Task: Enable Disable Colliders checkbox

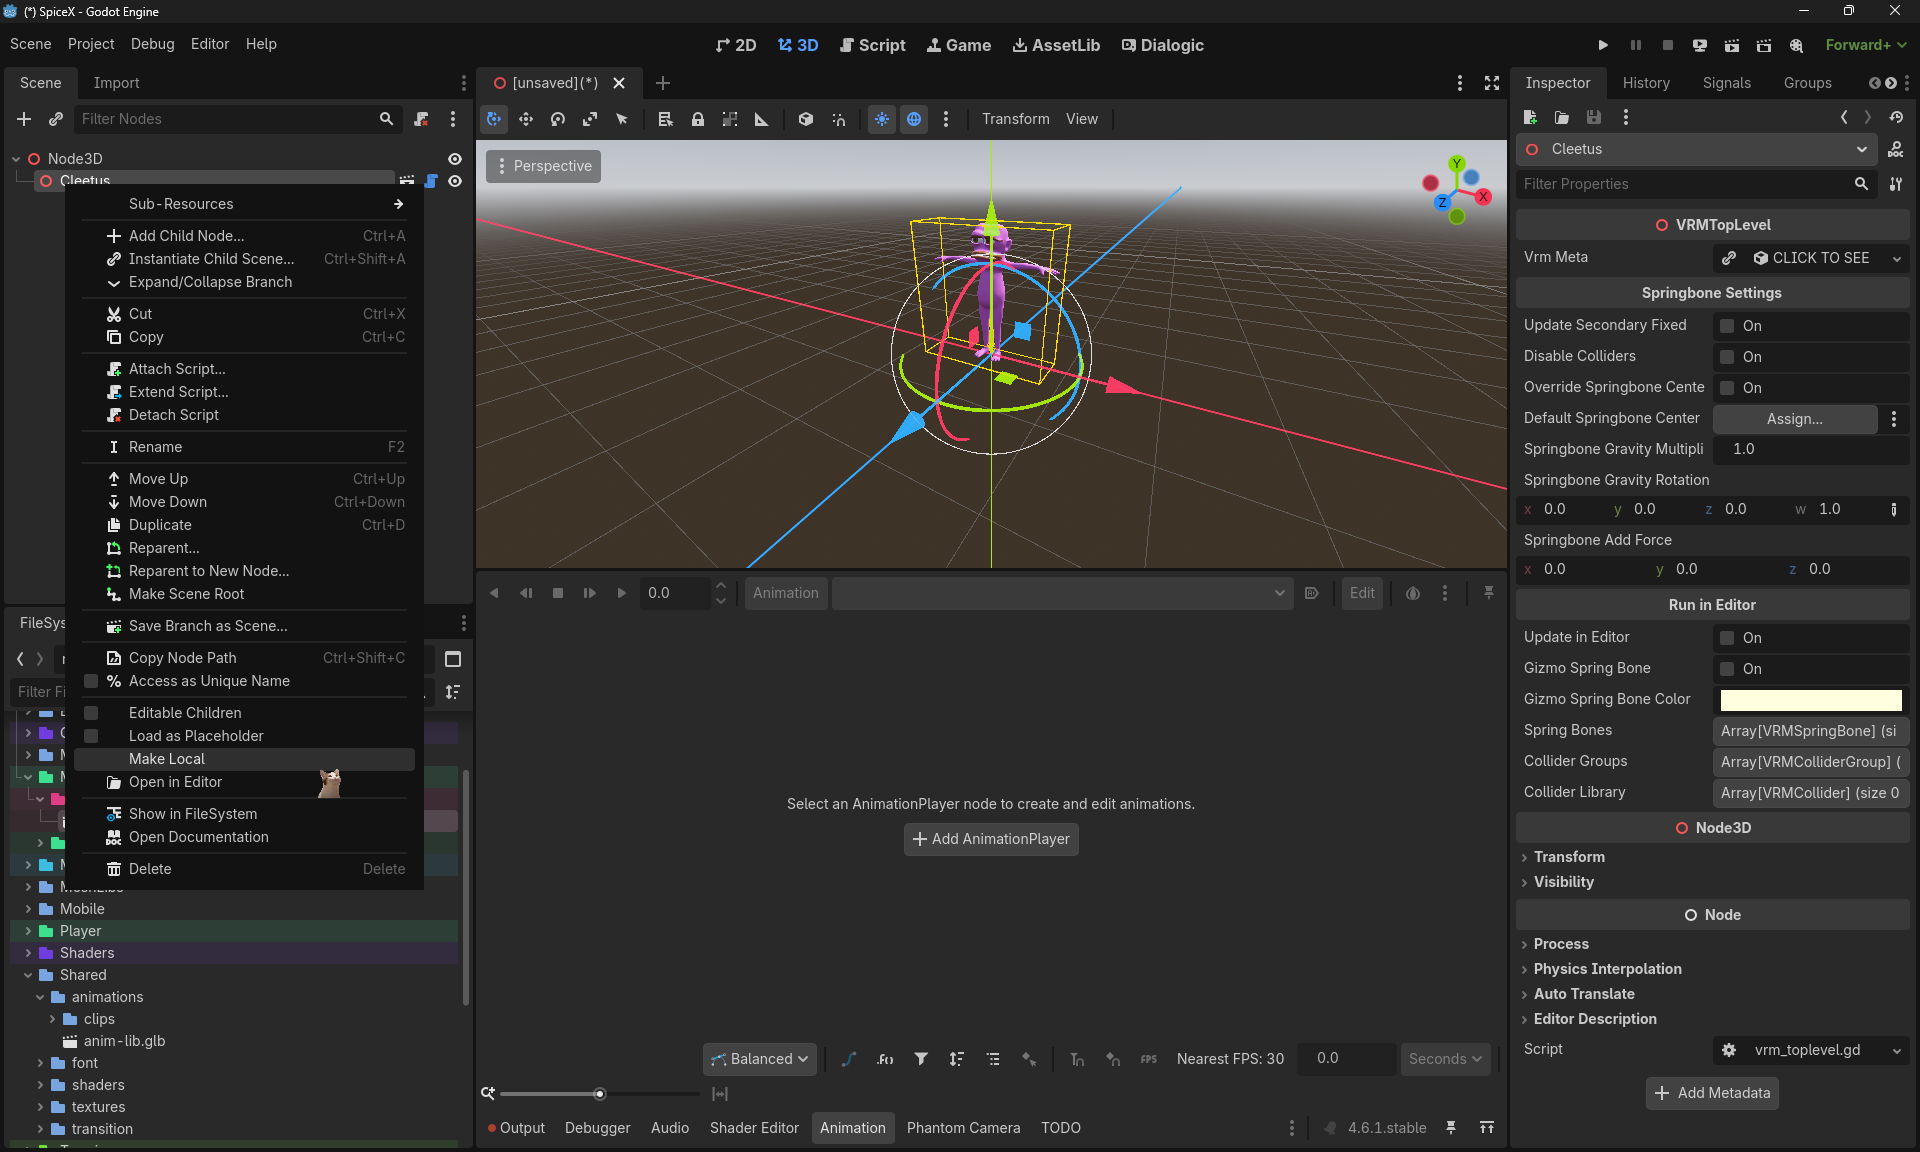Action: 1727,357
